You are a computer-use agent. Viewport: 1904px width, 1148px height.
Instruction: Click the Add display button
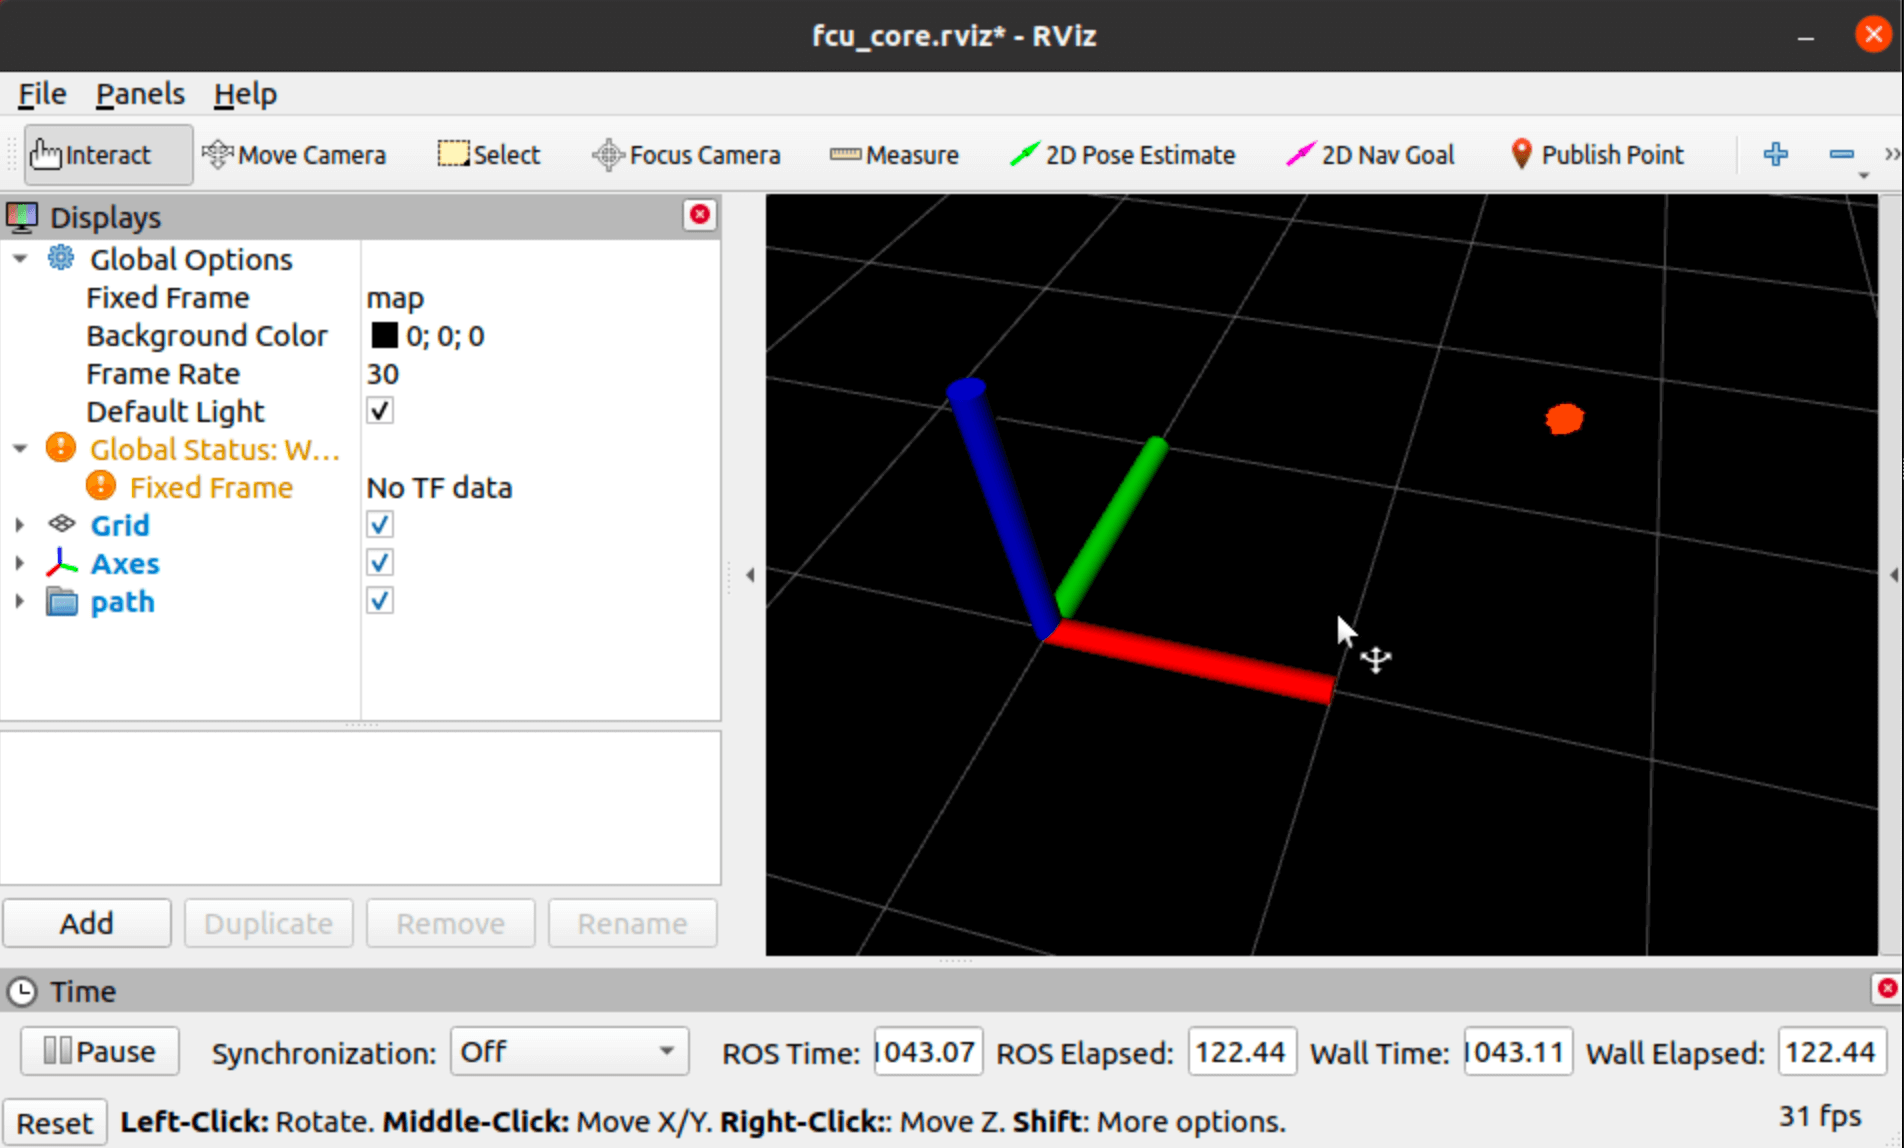(x=87, y=923)
